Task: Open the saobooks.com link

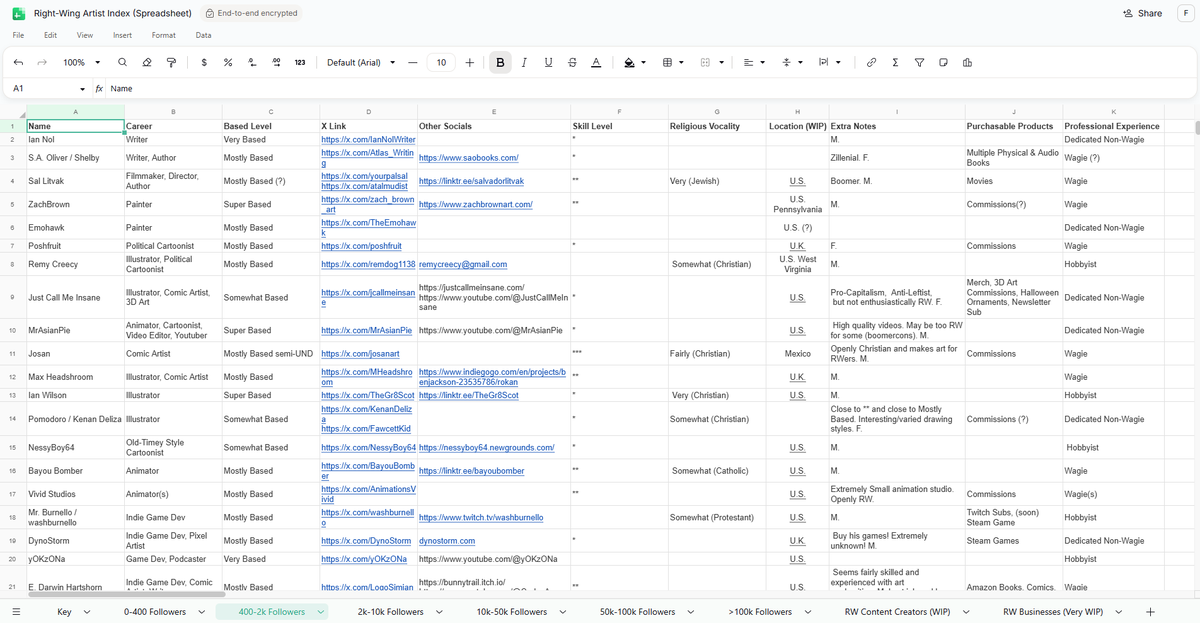Action: tap(468, 158)
